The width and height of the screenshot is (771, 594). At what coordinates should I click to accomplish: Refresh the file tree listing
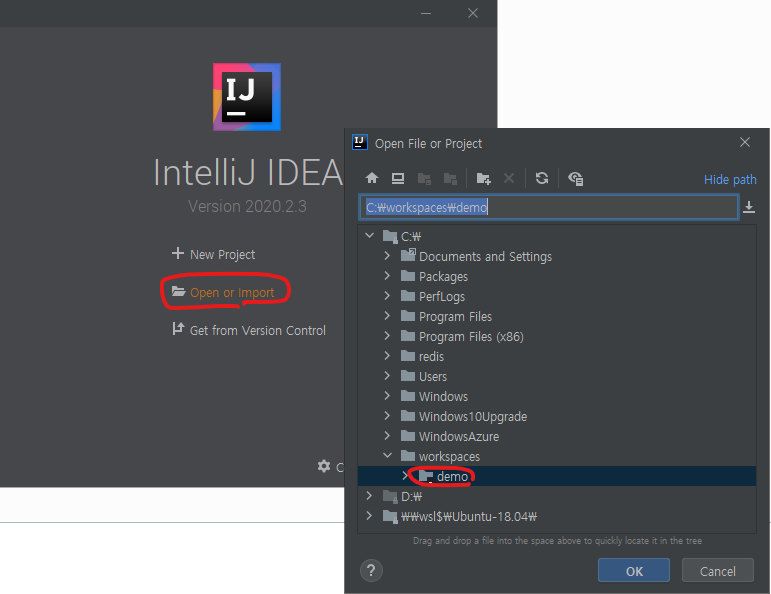pyautogui.click(x=541, y=178)
